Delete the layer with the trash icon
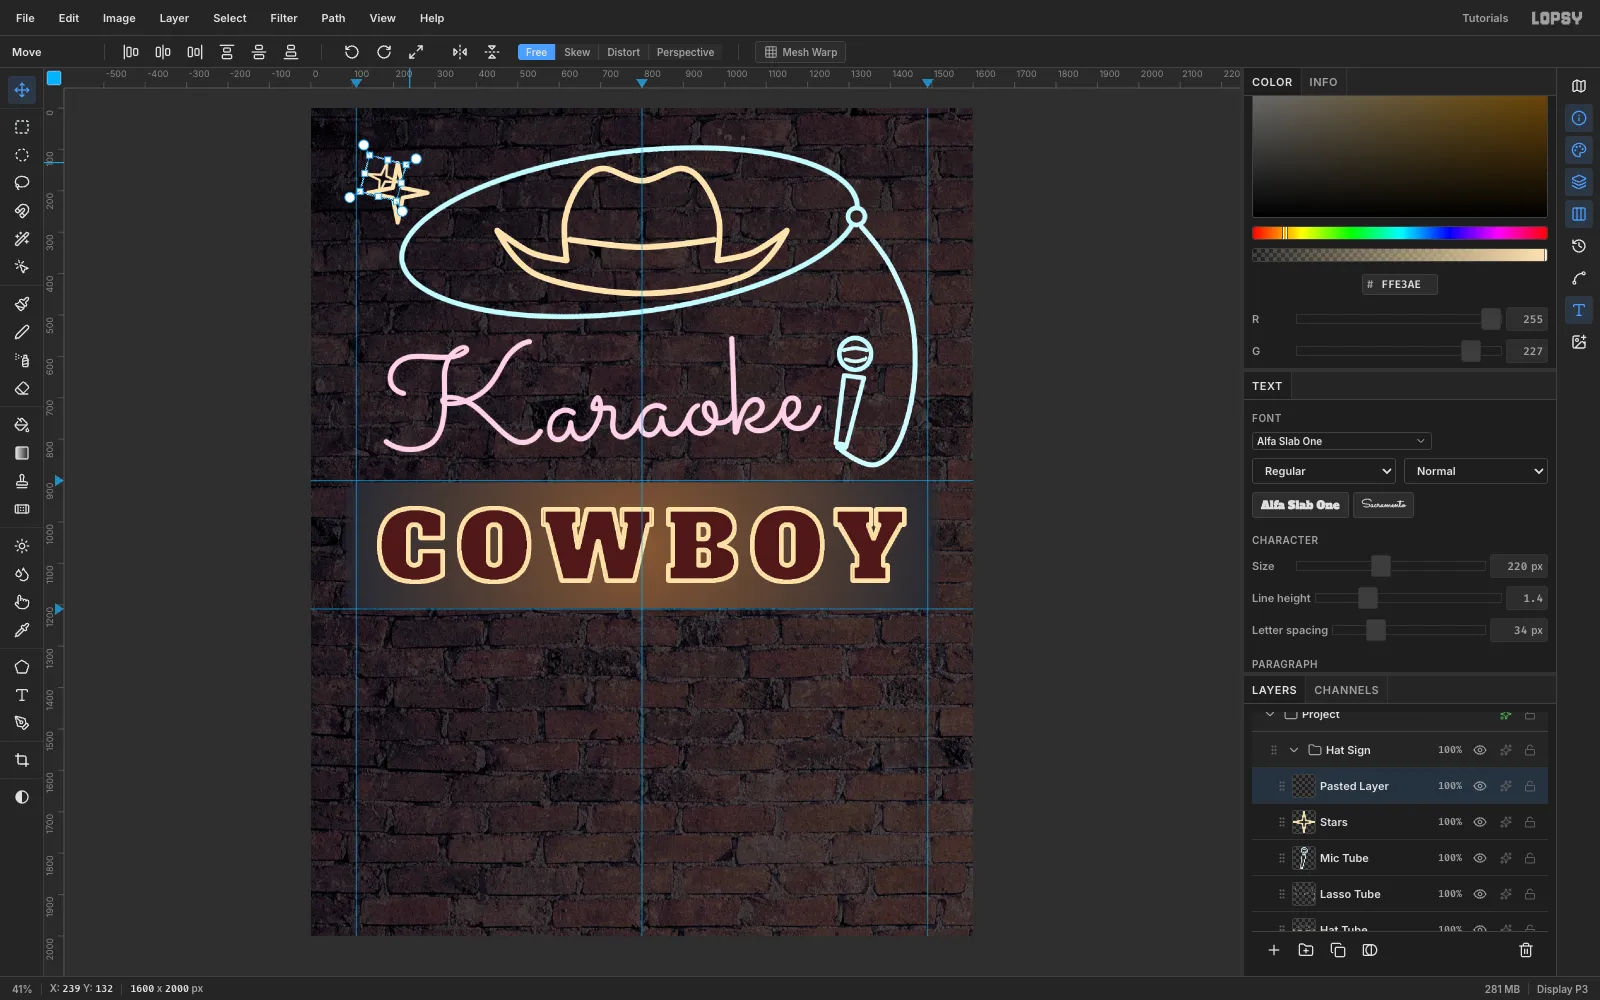1600x1000 pixels. click(1526, 950)
